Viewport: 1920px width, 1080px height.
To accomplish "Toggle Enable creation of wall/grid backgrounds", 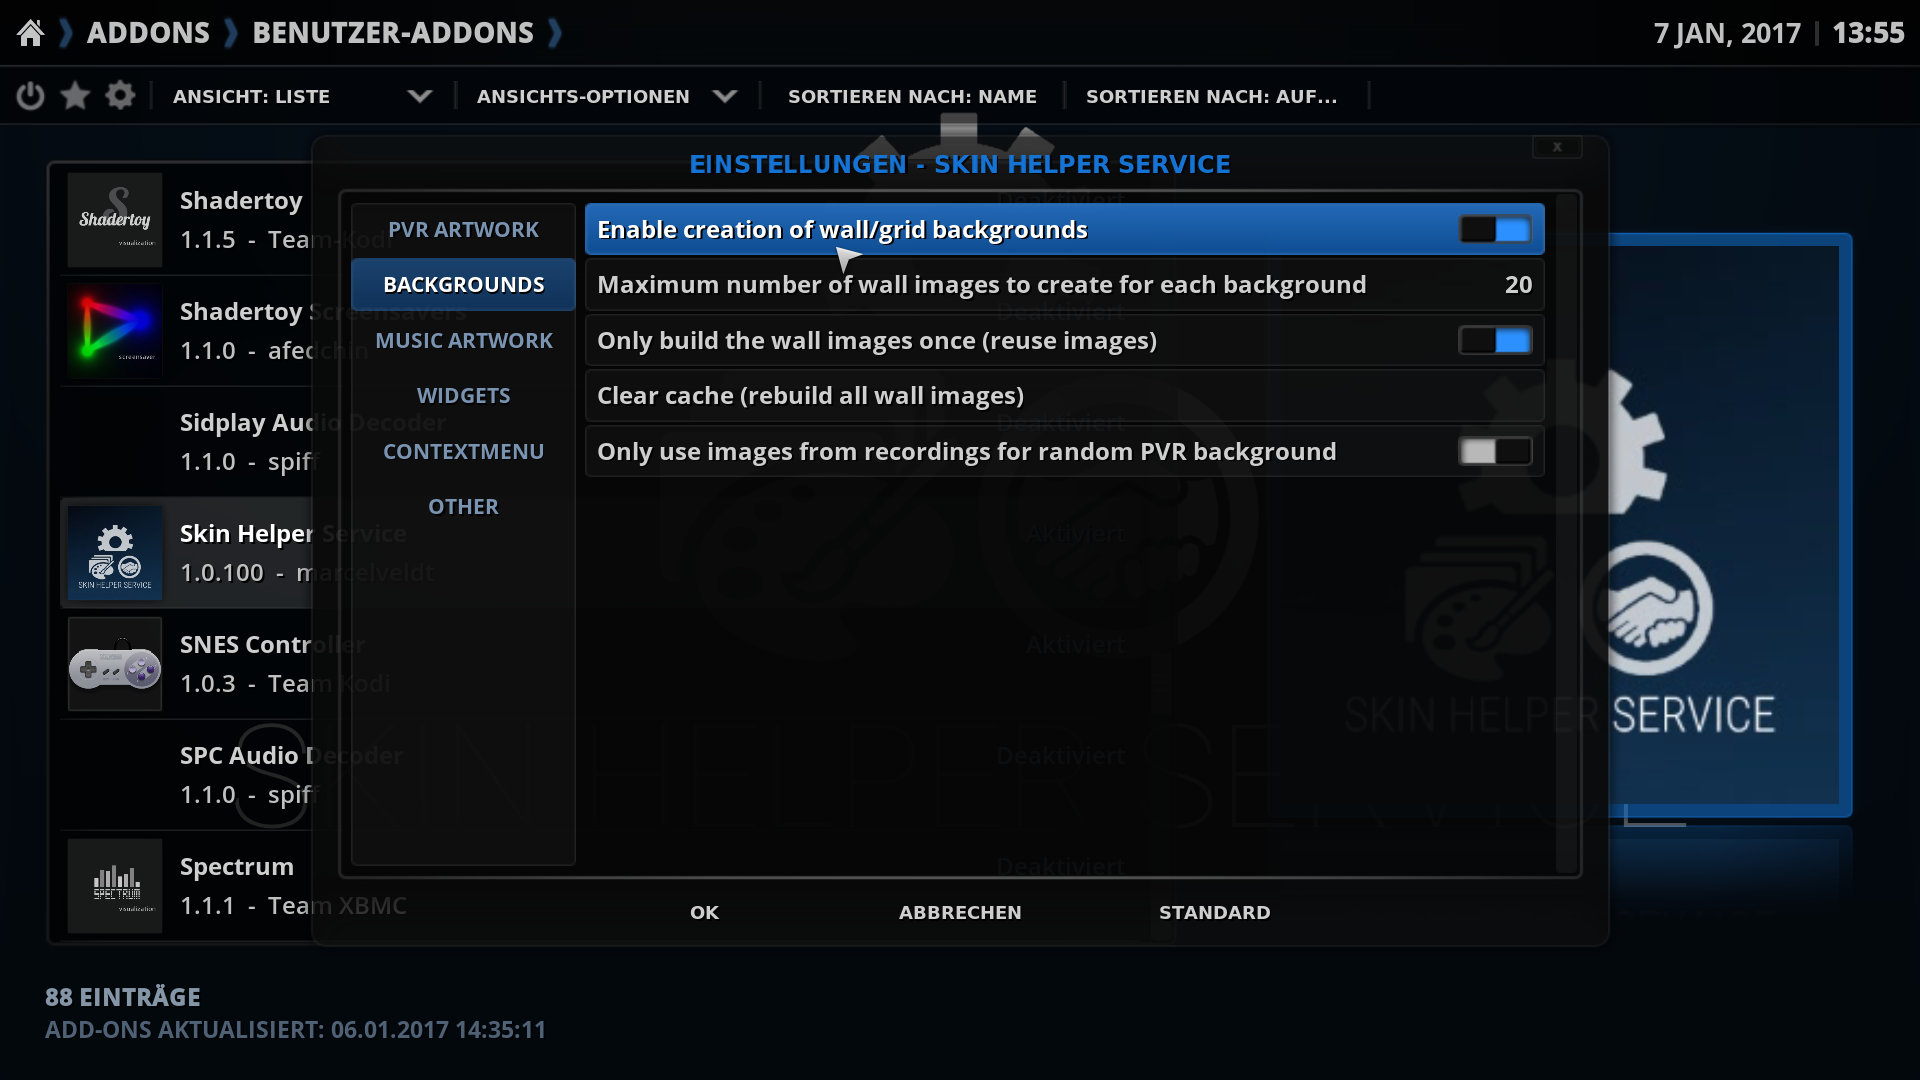I will 1495,230.
